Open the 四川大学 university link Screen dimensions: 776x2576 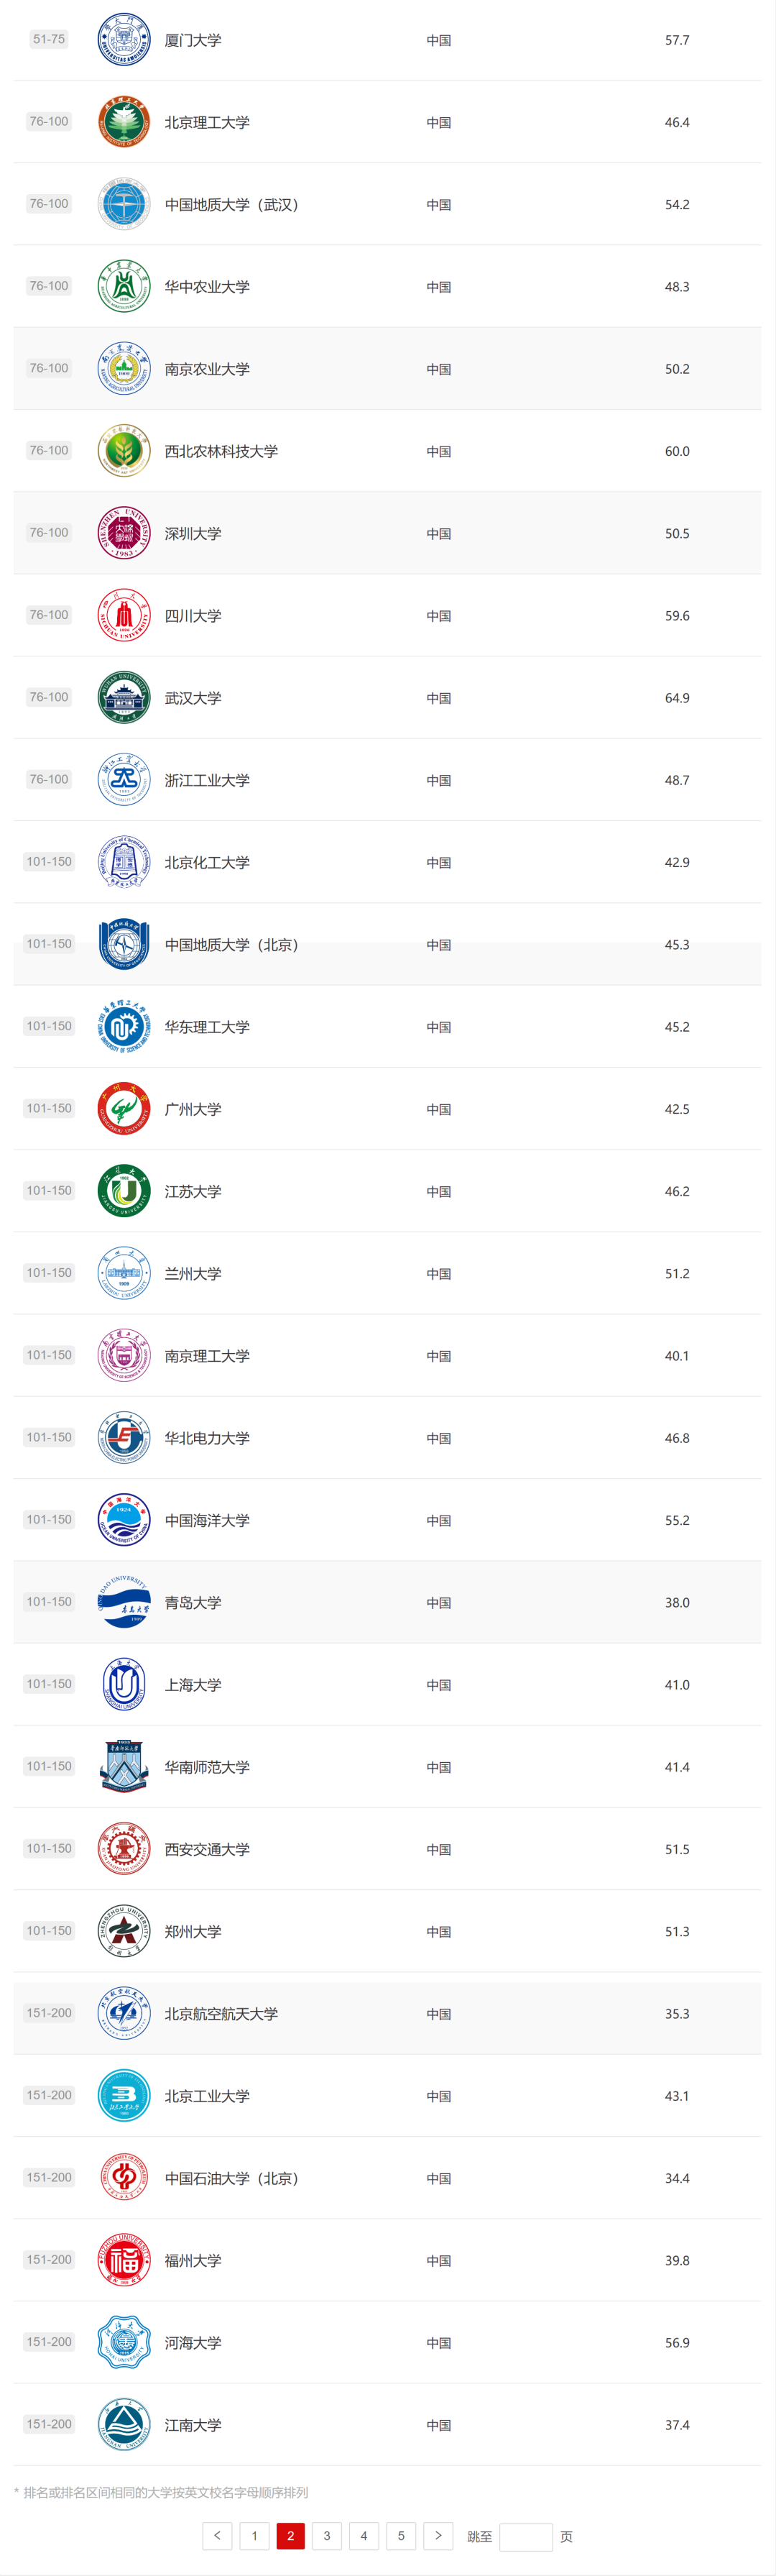[x=193, y=616]
